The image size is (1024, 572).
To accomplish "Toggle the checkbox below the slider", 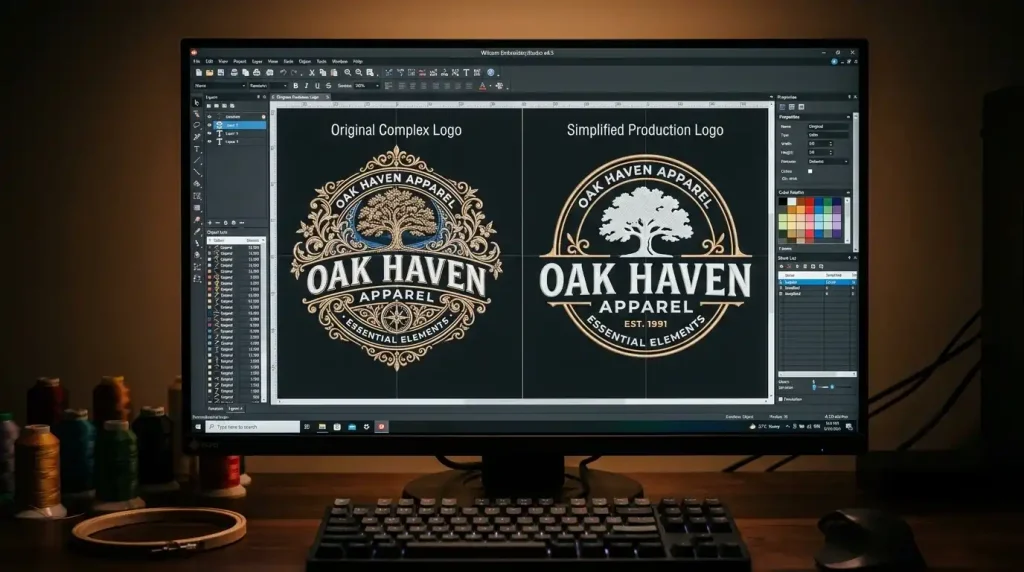I will [782, 398].
